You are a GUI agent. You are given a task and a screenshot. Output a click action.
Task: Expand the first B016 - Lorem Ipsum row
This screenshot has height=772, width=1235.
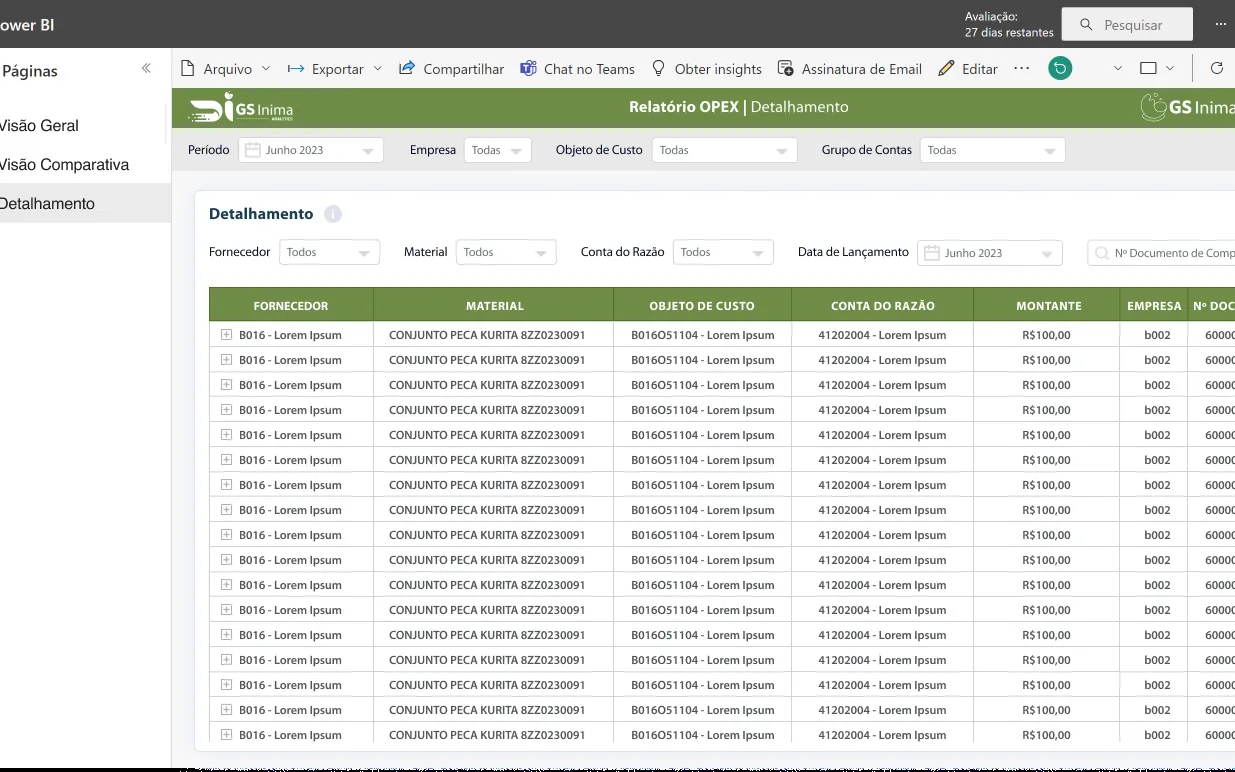pyautogui.click(x=226, y=335)
